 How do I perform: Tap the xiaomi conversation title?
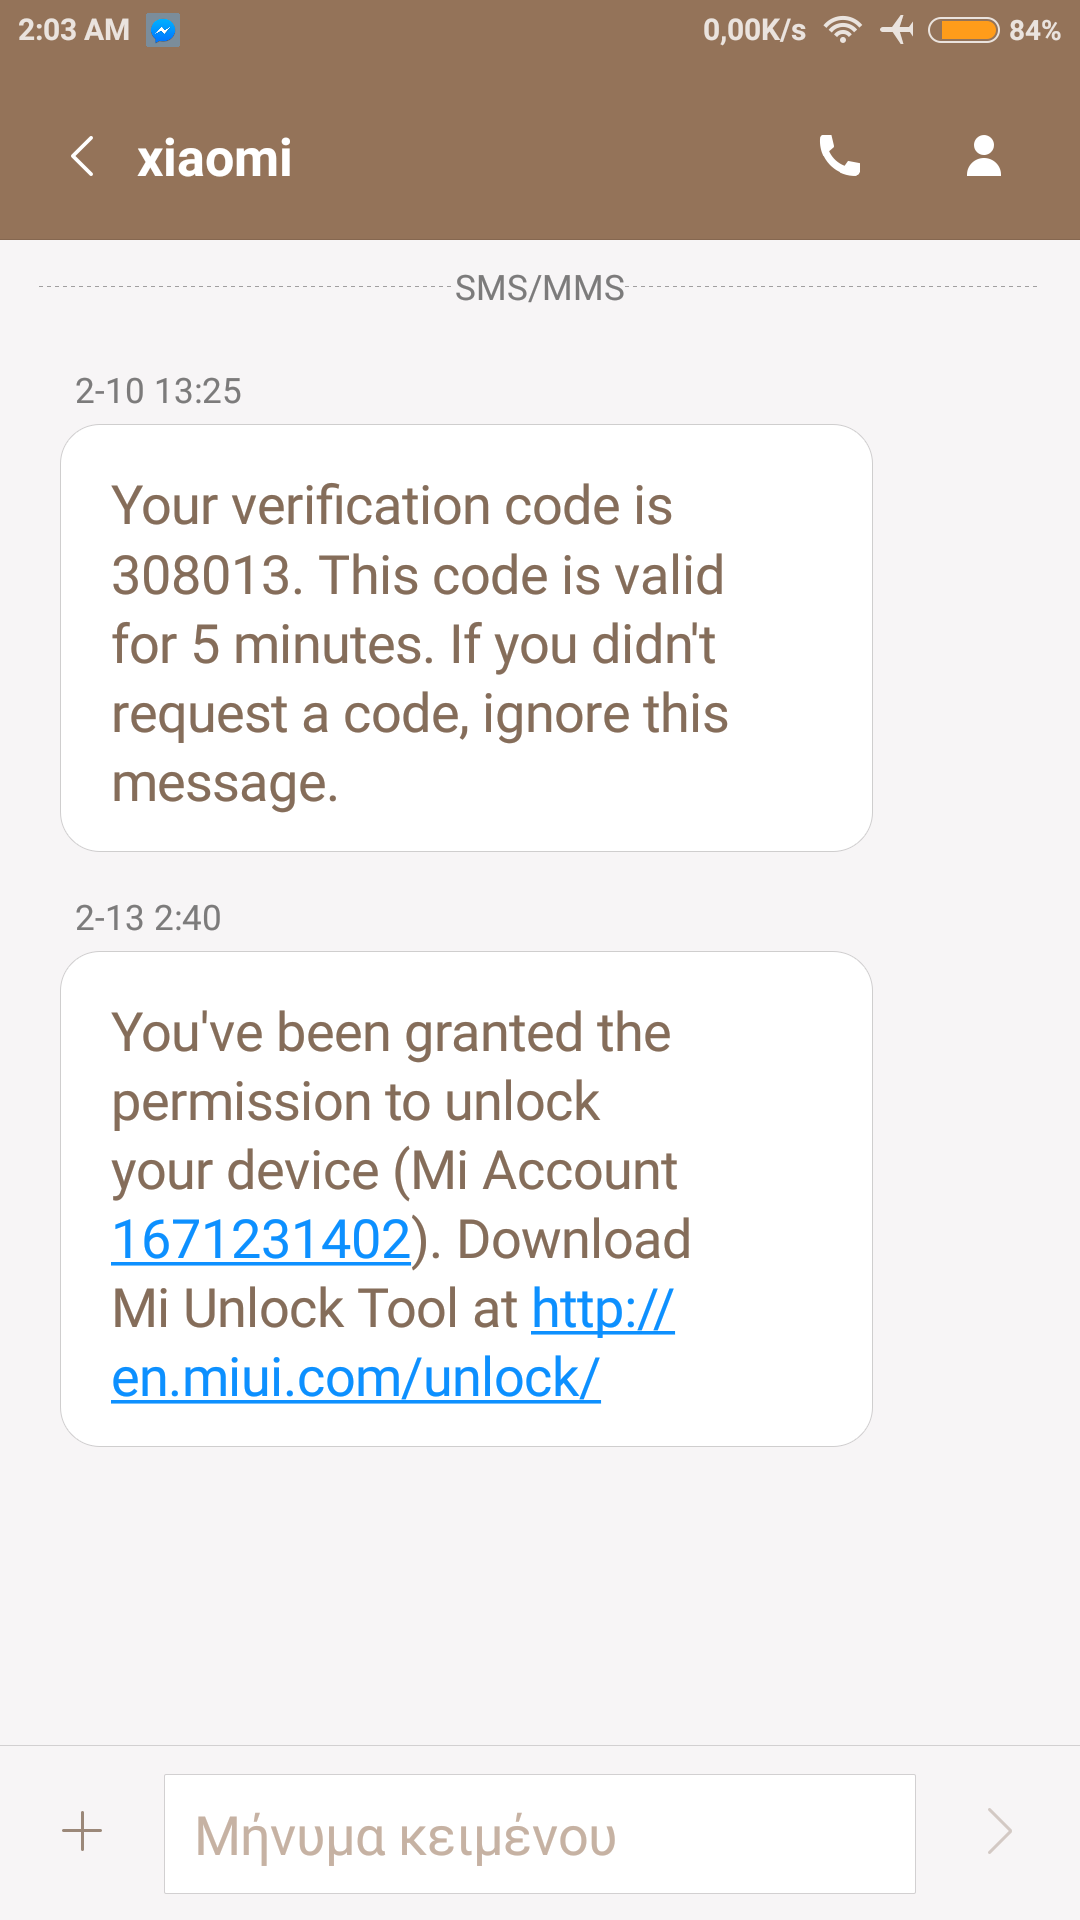[214, 158]
